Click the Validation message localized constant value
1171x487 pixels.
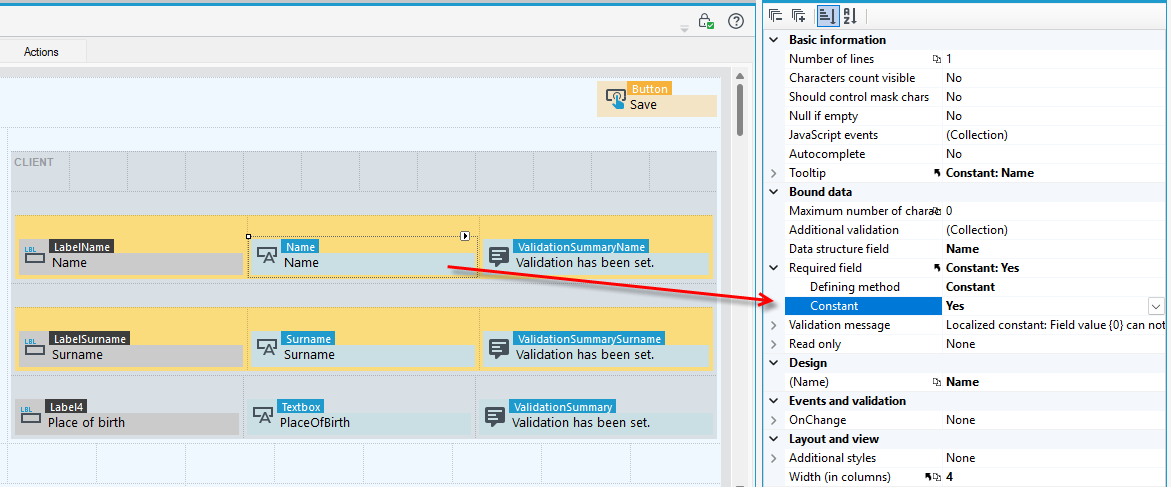[1055, 325]
